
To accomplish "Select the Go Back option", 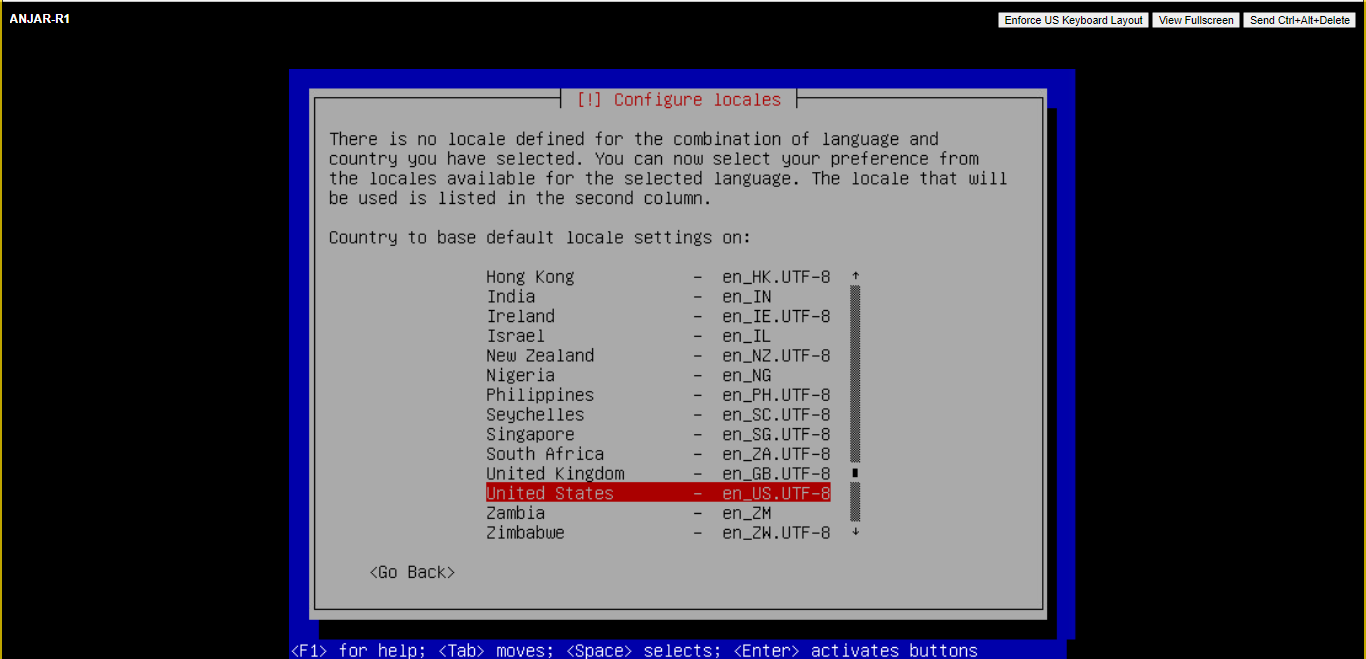I will point(412,572).
